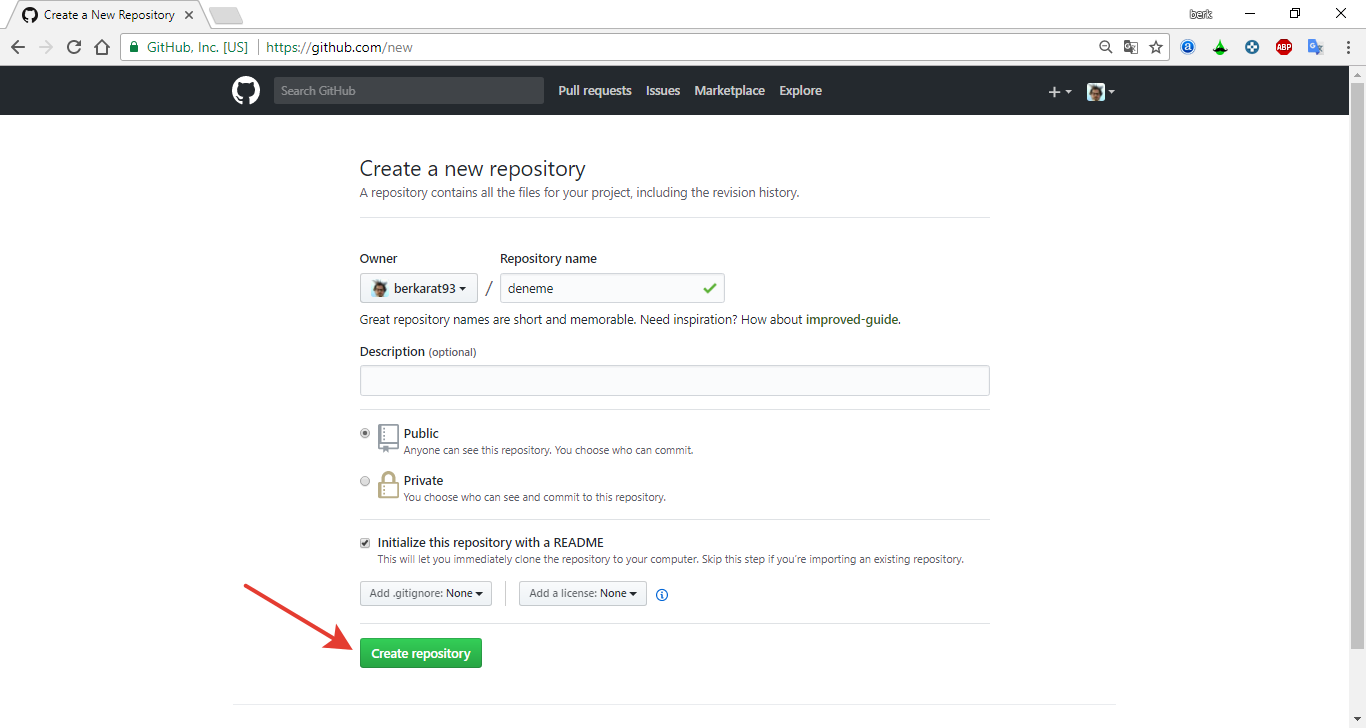Click the page vertical scrollbar

(1357, 365)
